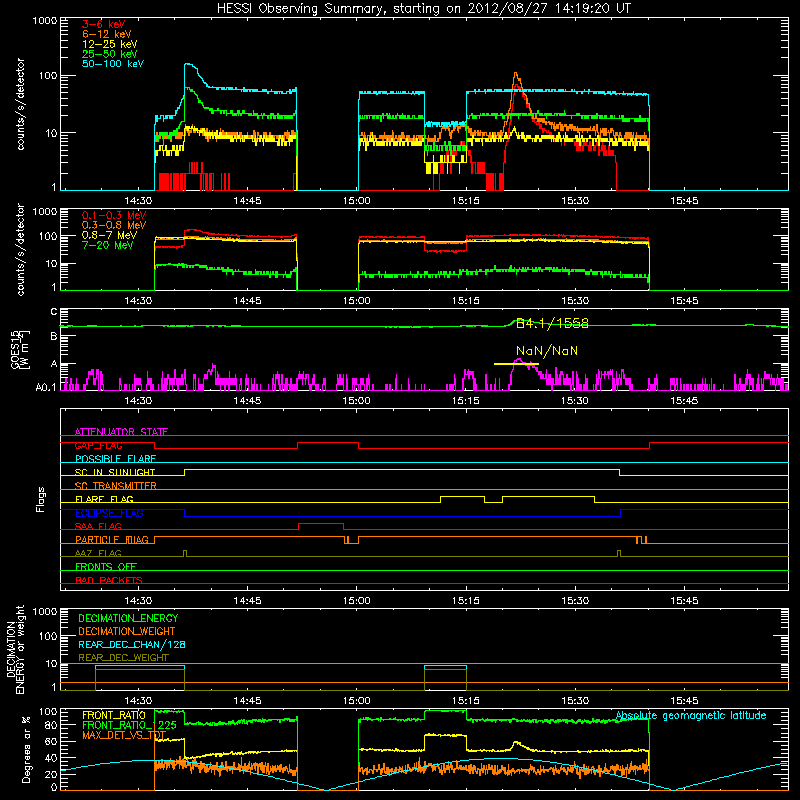Click the GOES15 vertical axis title
Image resolution: width=800 pixels, height=800 pixels.
(x=20, y=349)
